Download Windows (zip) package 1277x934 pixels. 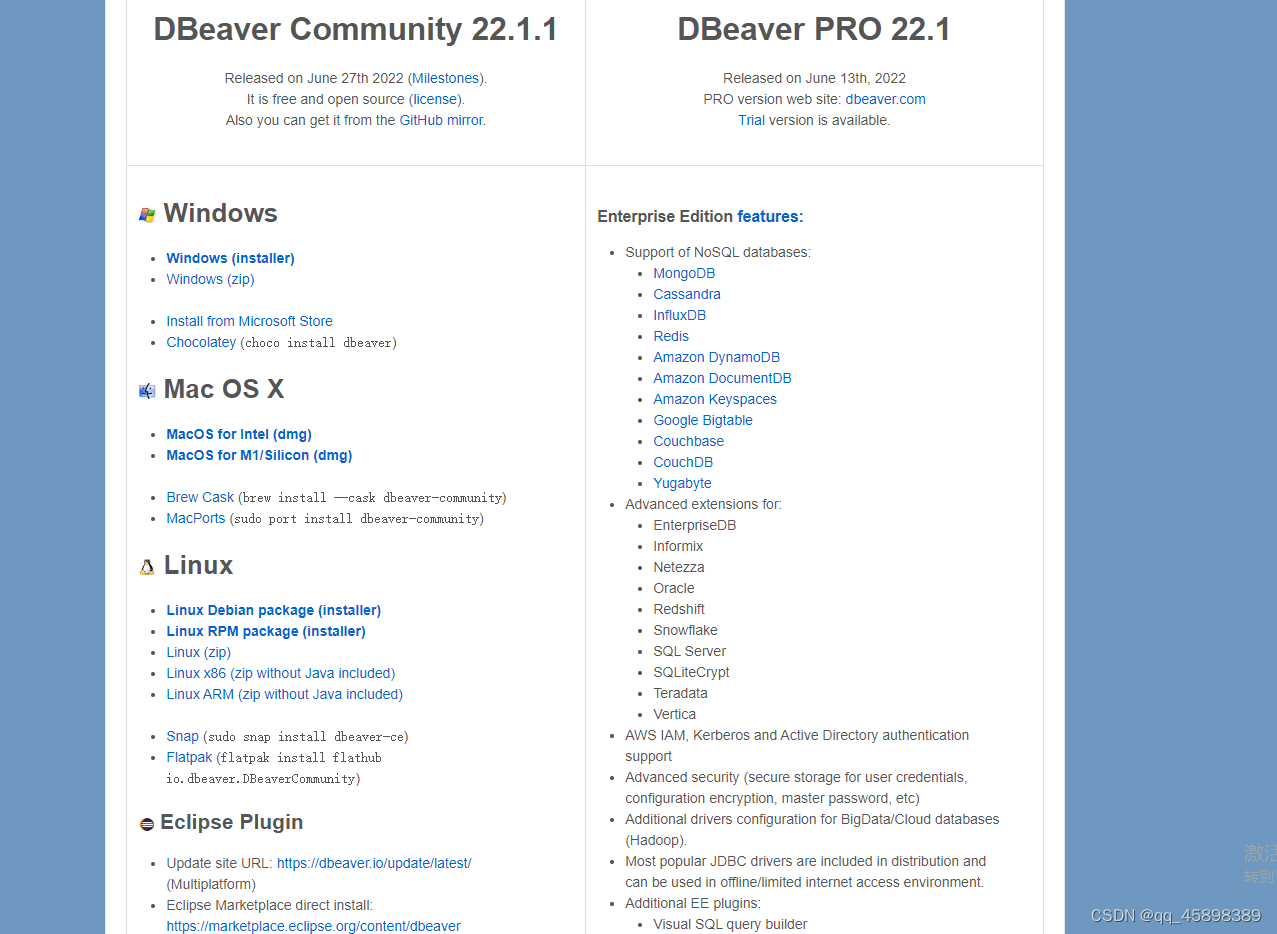point(210,279)
